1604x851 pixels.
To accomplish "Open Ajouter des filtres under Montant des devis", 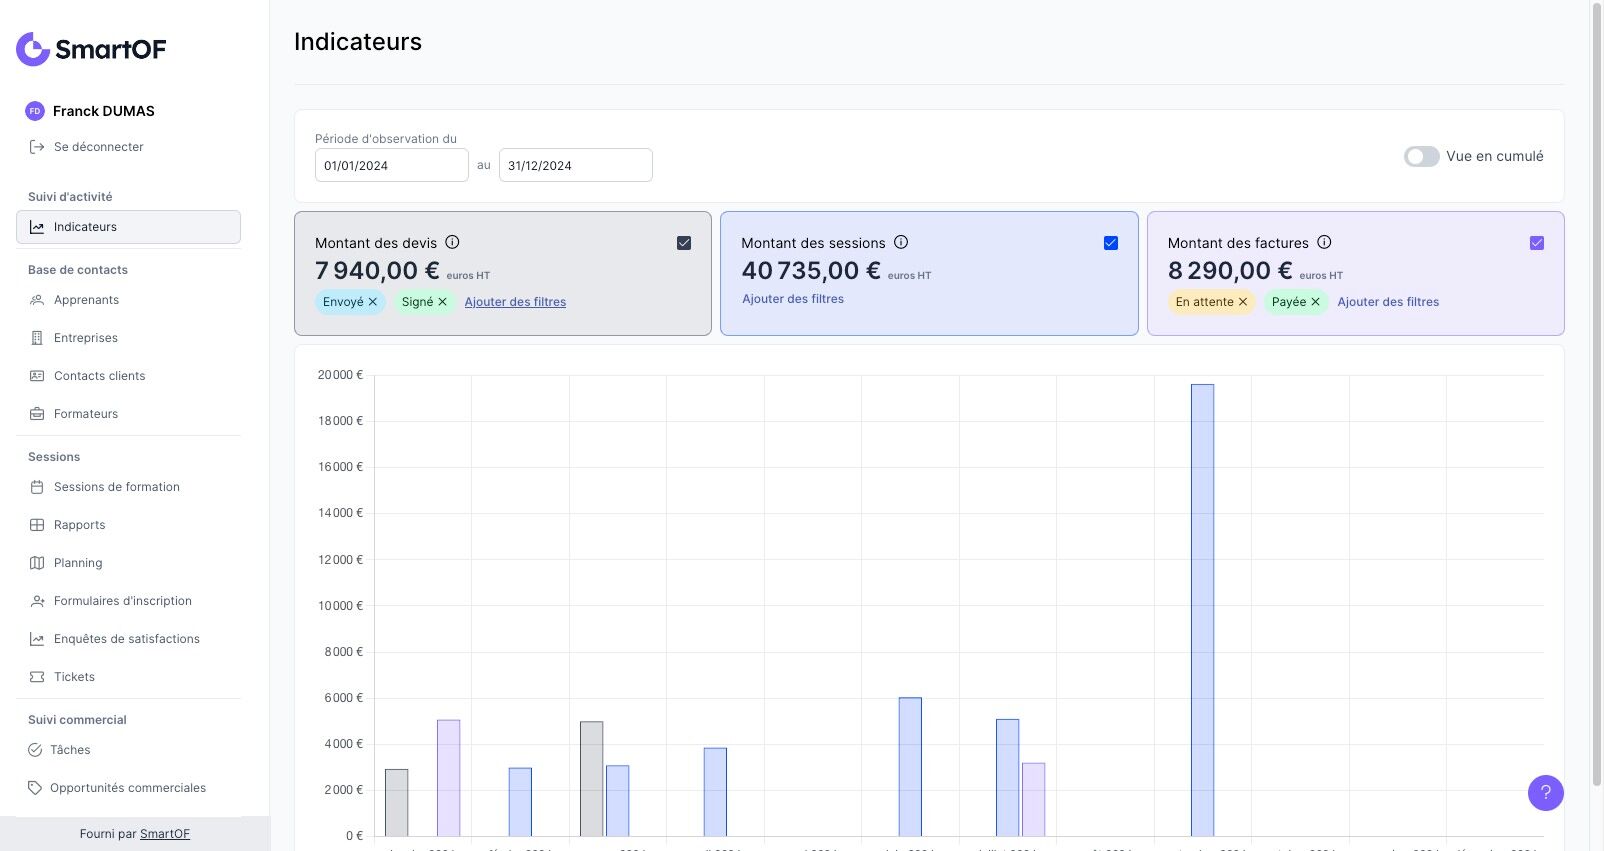I will coord(515,302).
